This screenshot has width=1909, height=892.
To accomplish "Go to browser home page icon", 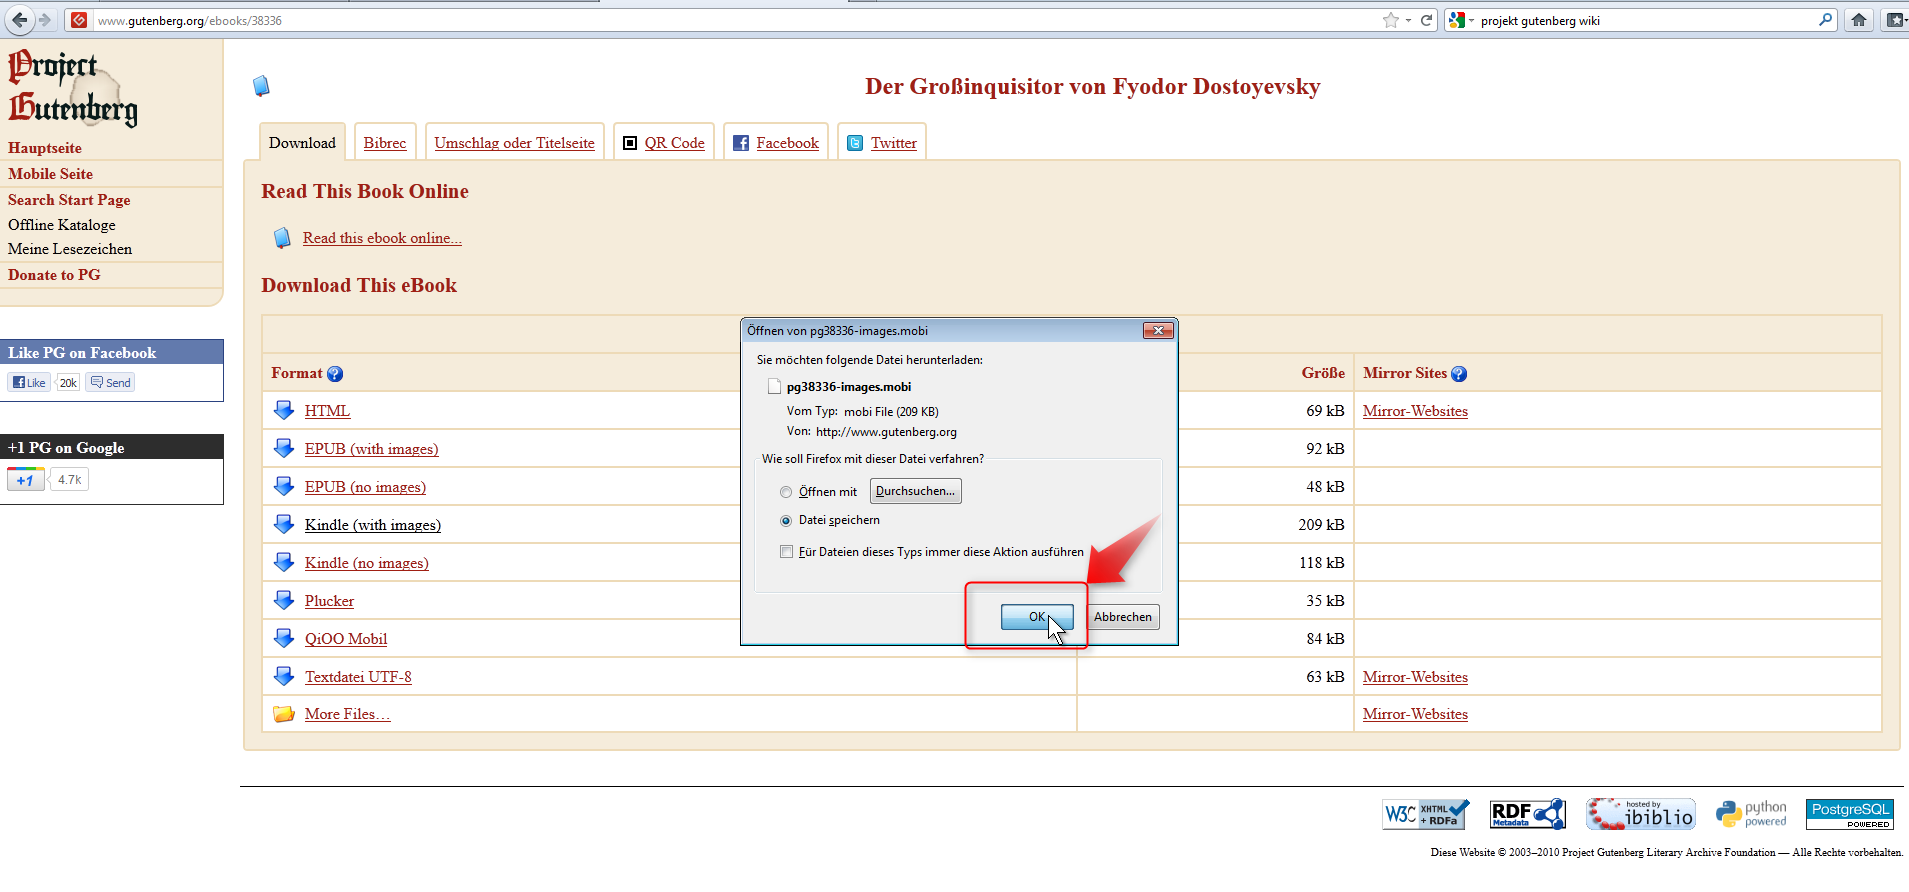I will (x=1859, y=20).
